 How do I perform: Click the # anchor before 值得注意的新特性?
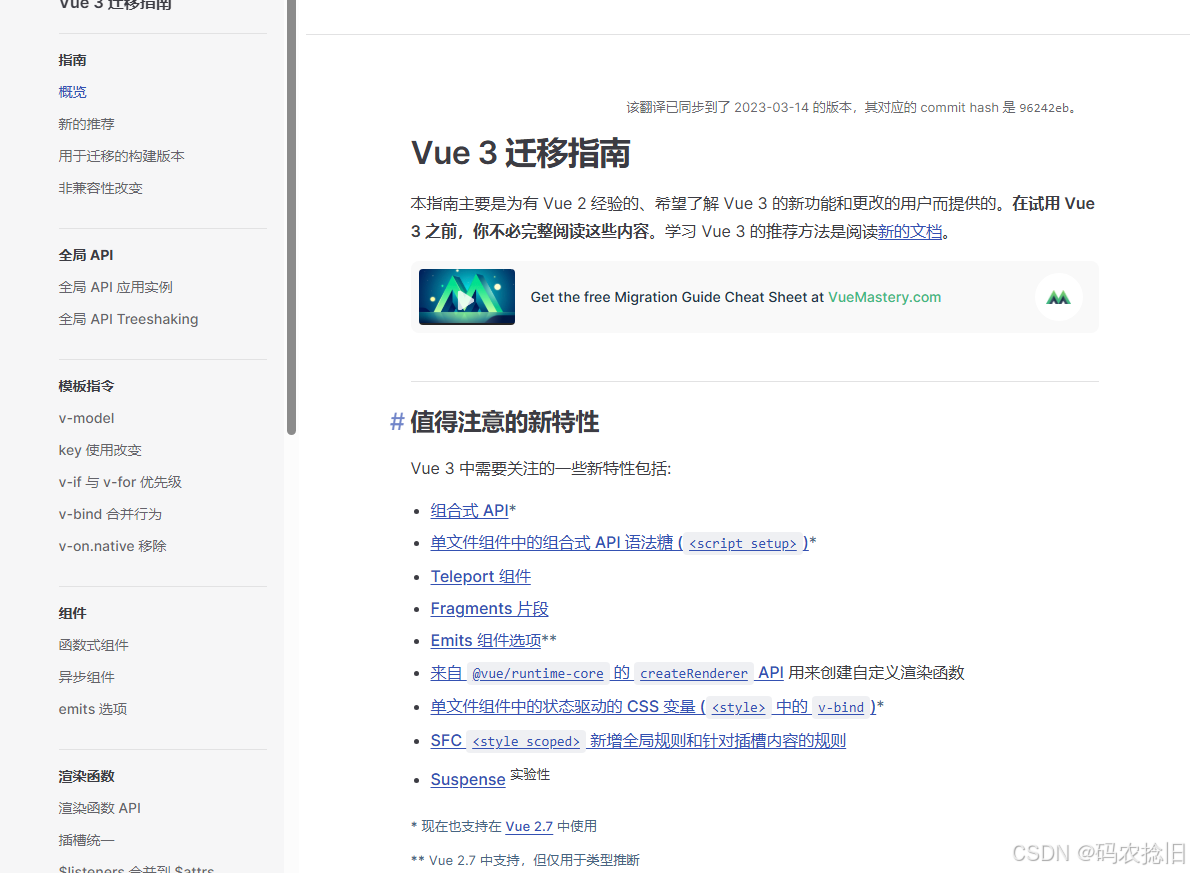click(x=397, y=422)
